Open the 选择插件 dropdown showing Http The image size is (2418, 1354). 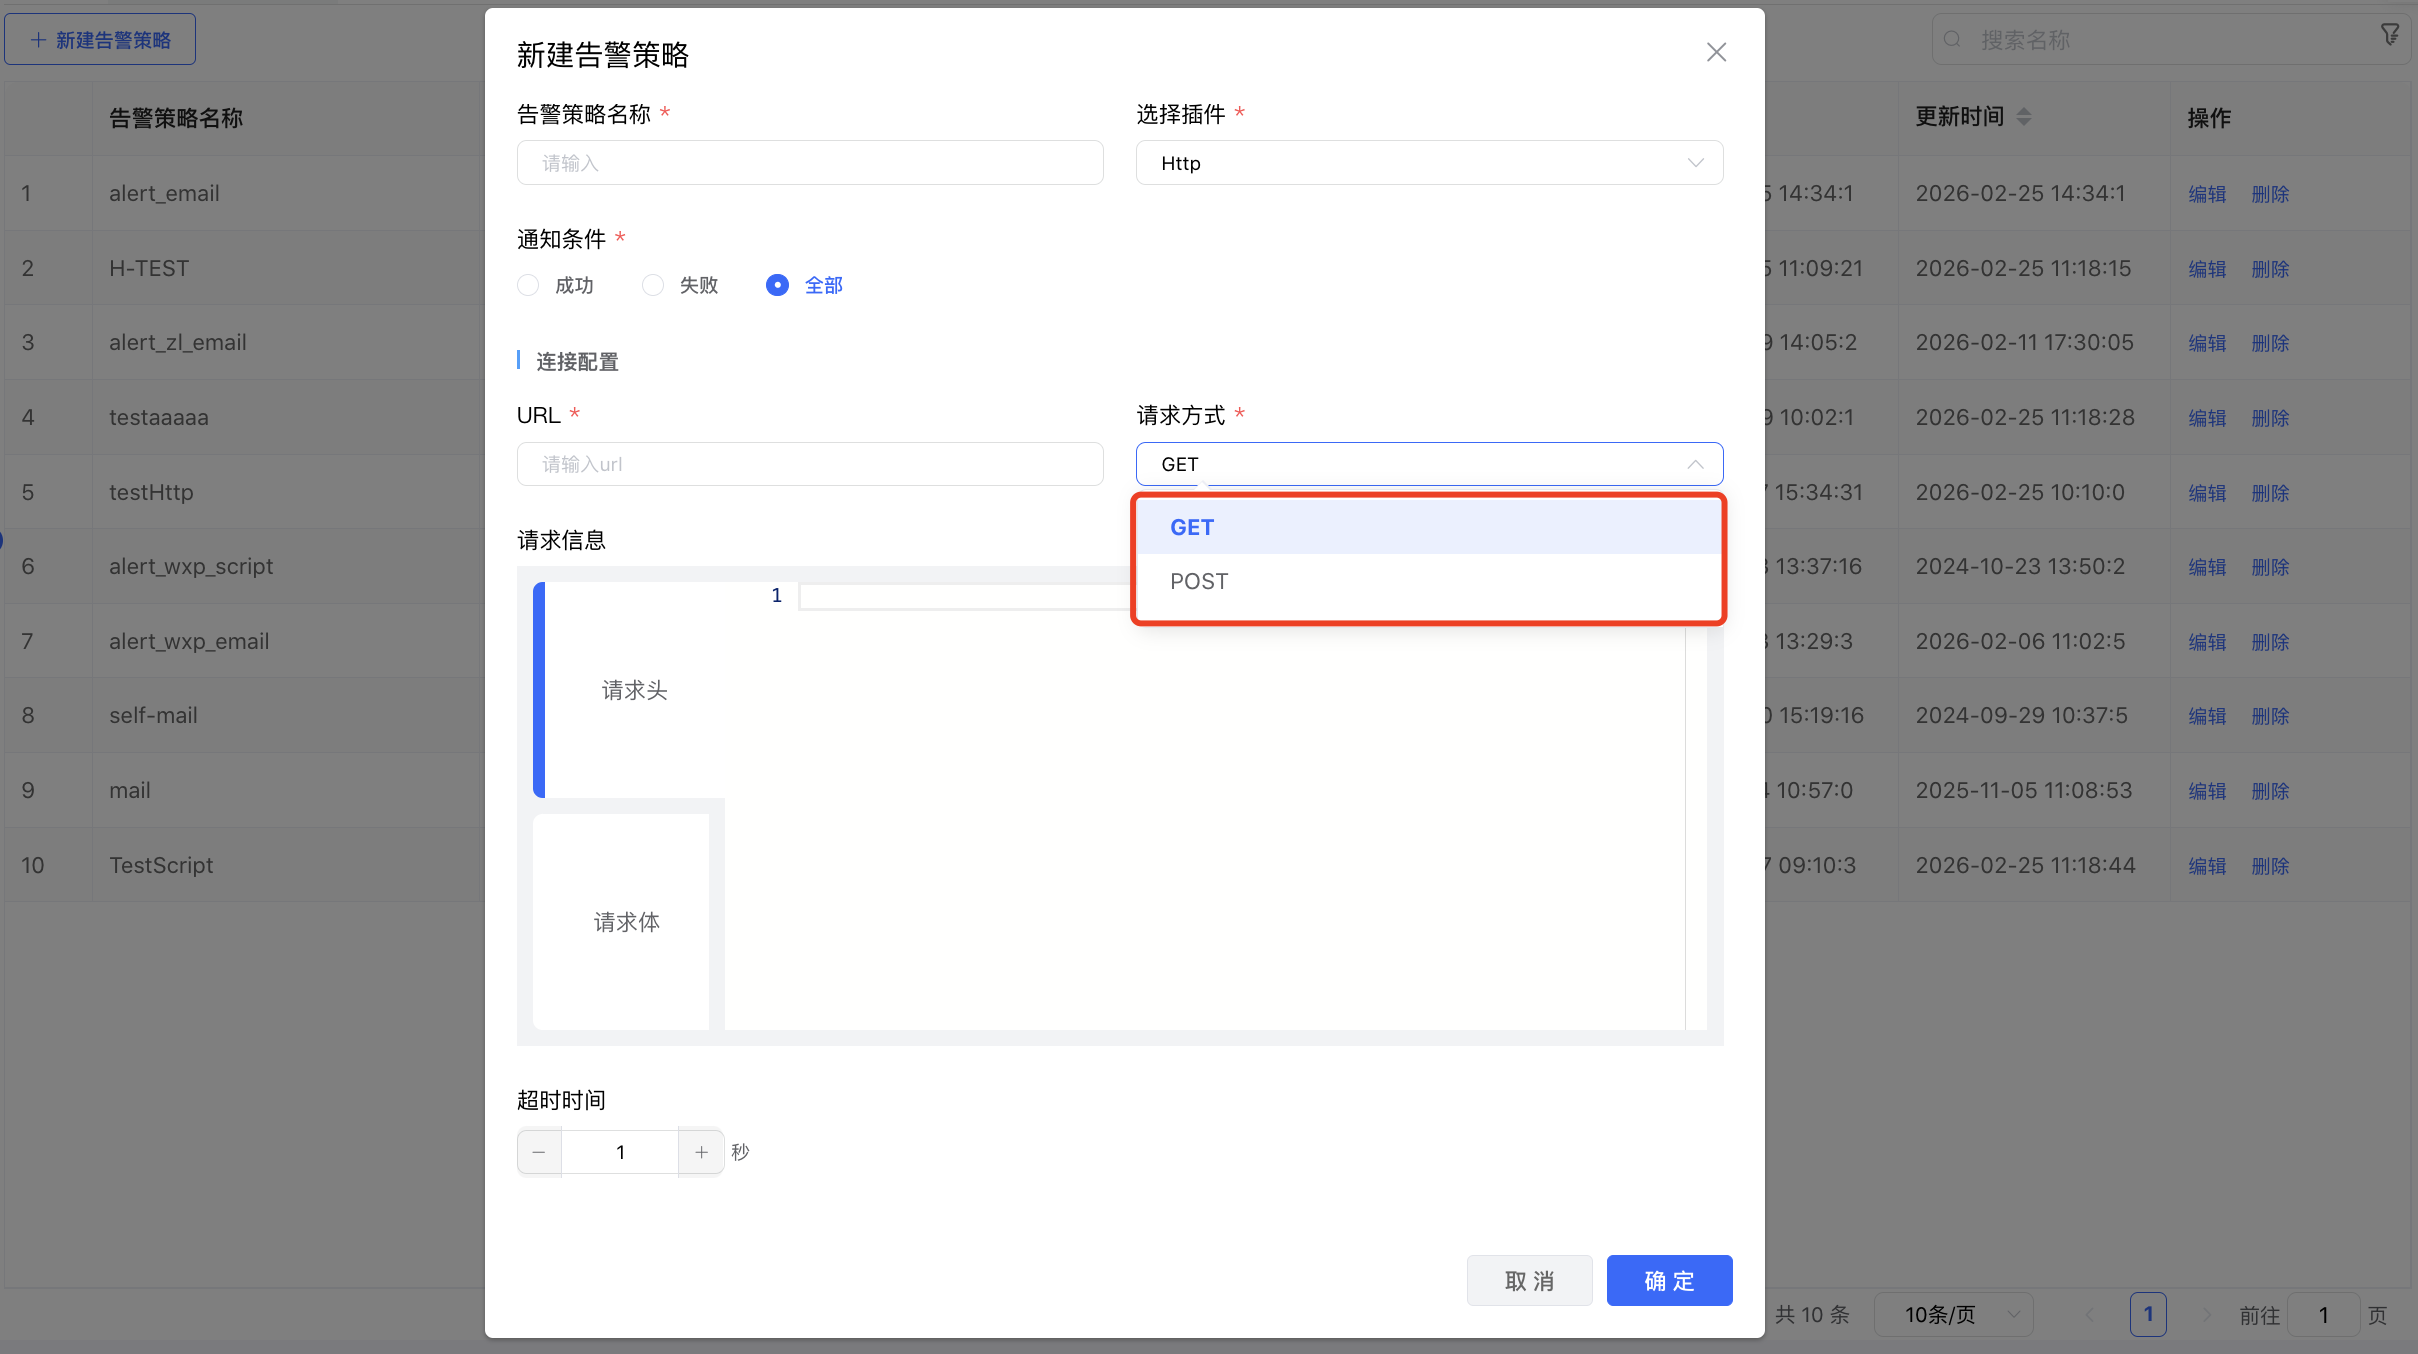coord(1428,162)
